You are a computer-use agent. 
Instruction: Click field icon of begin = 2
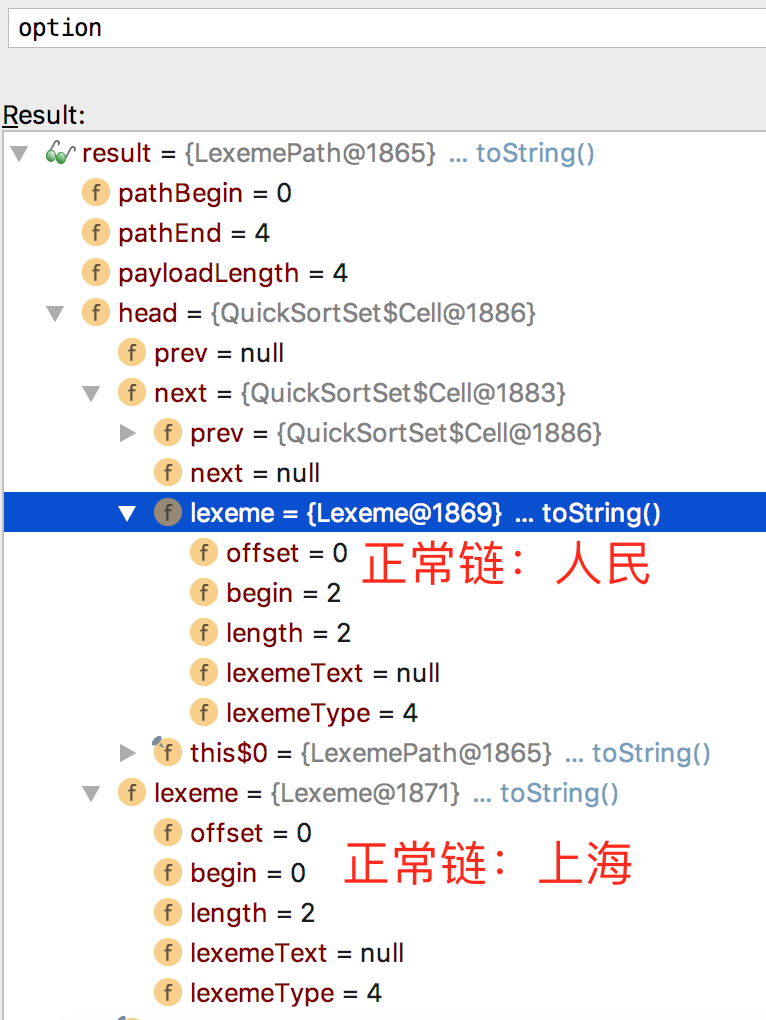204,593
